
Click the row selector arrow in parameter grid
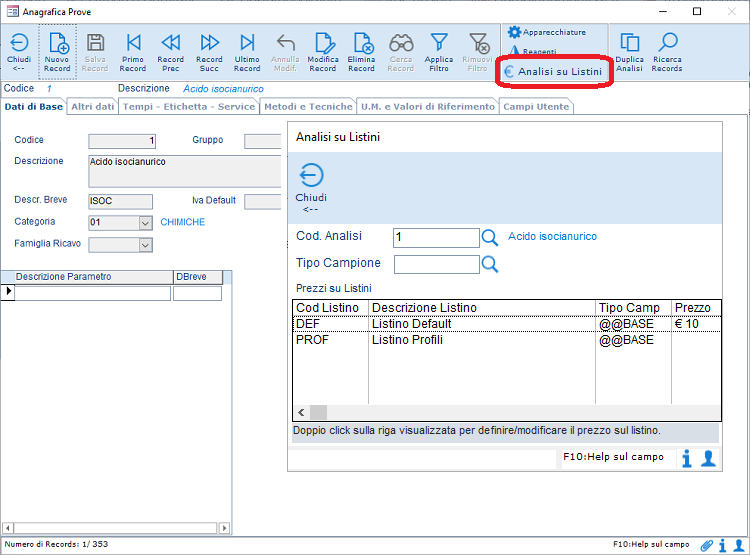8,291
